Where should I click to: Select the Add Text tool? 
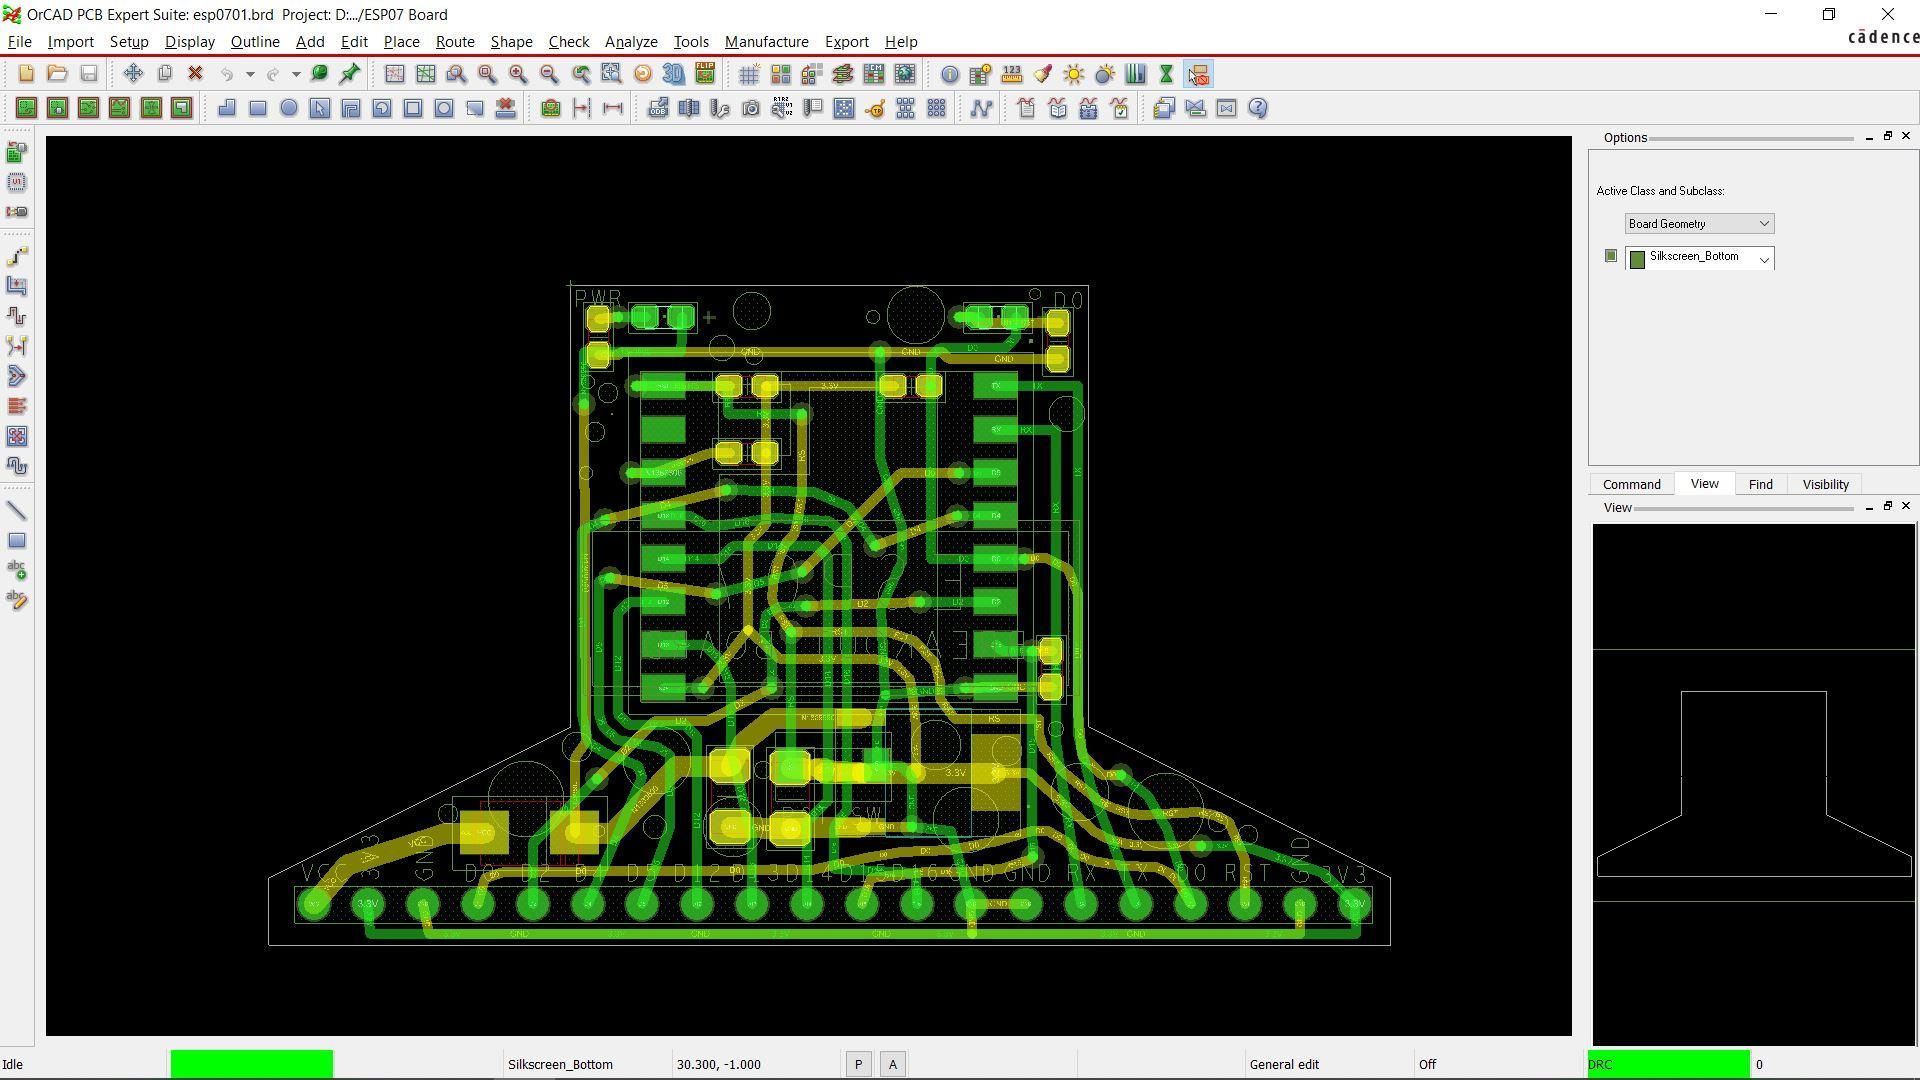coord(17,569)
